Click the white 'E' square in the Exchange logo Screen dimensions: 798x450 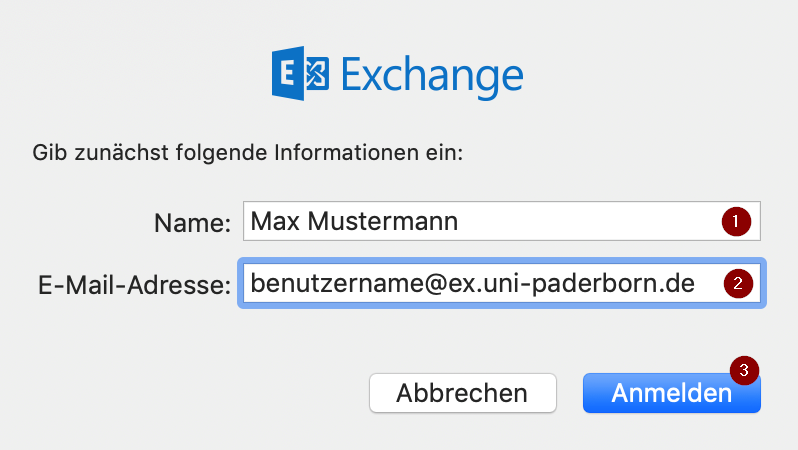click(x=288, y=76)
